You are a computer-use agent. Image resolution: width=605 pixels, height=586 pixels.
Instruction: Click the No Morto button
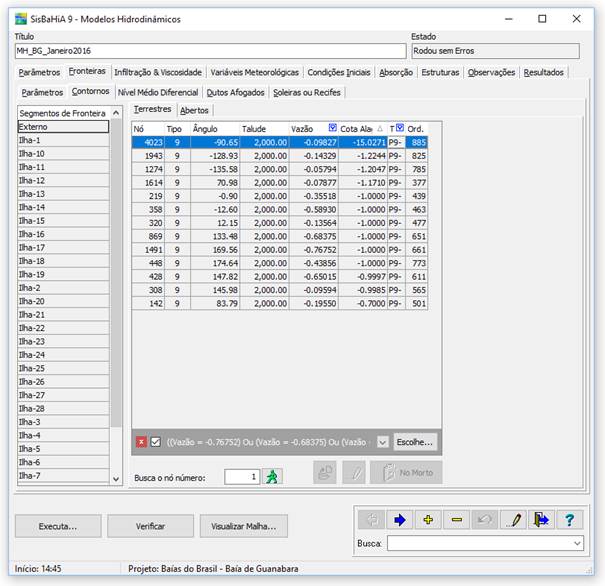[406, 472]
